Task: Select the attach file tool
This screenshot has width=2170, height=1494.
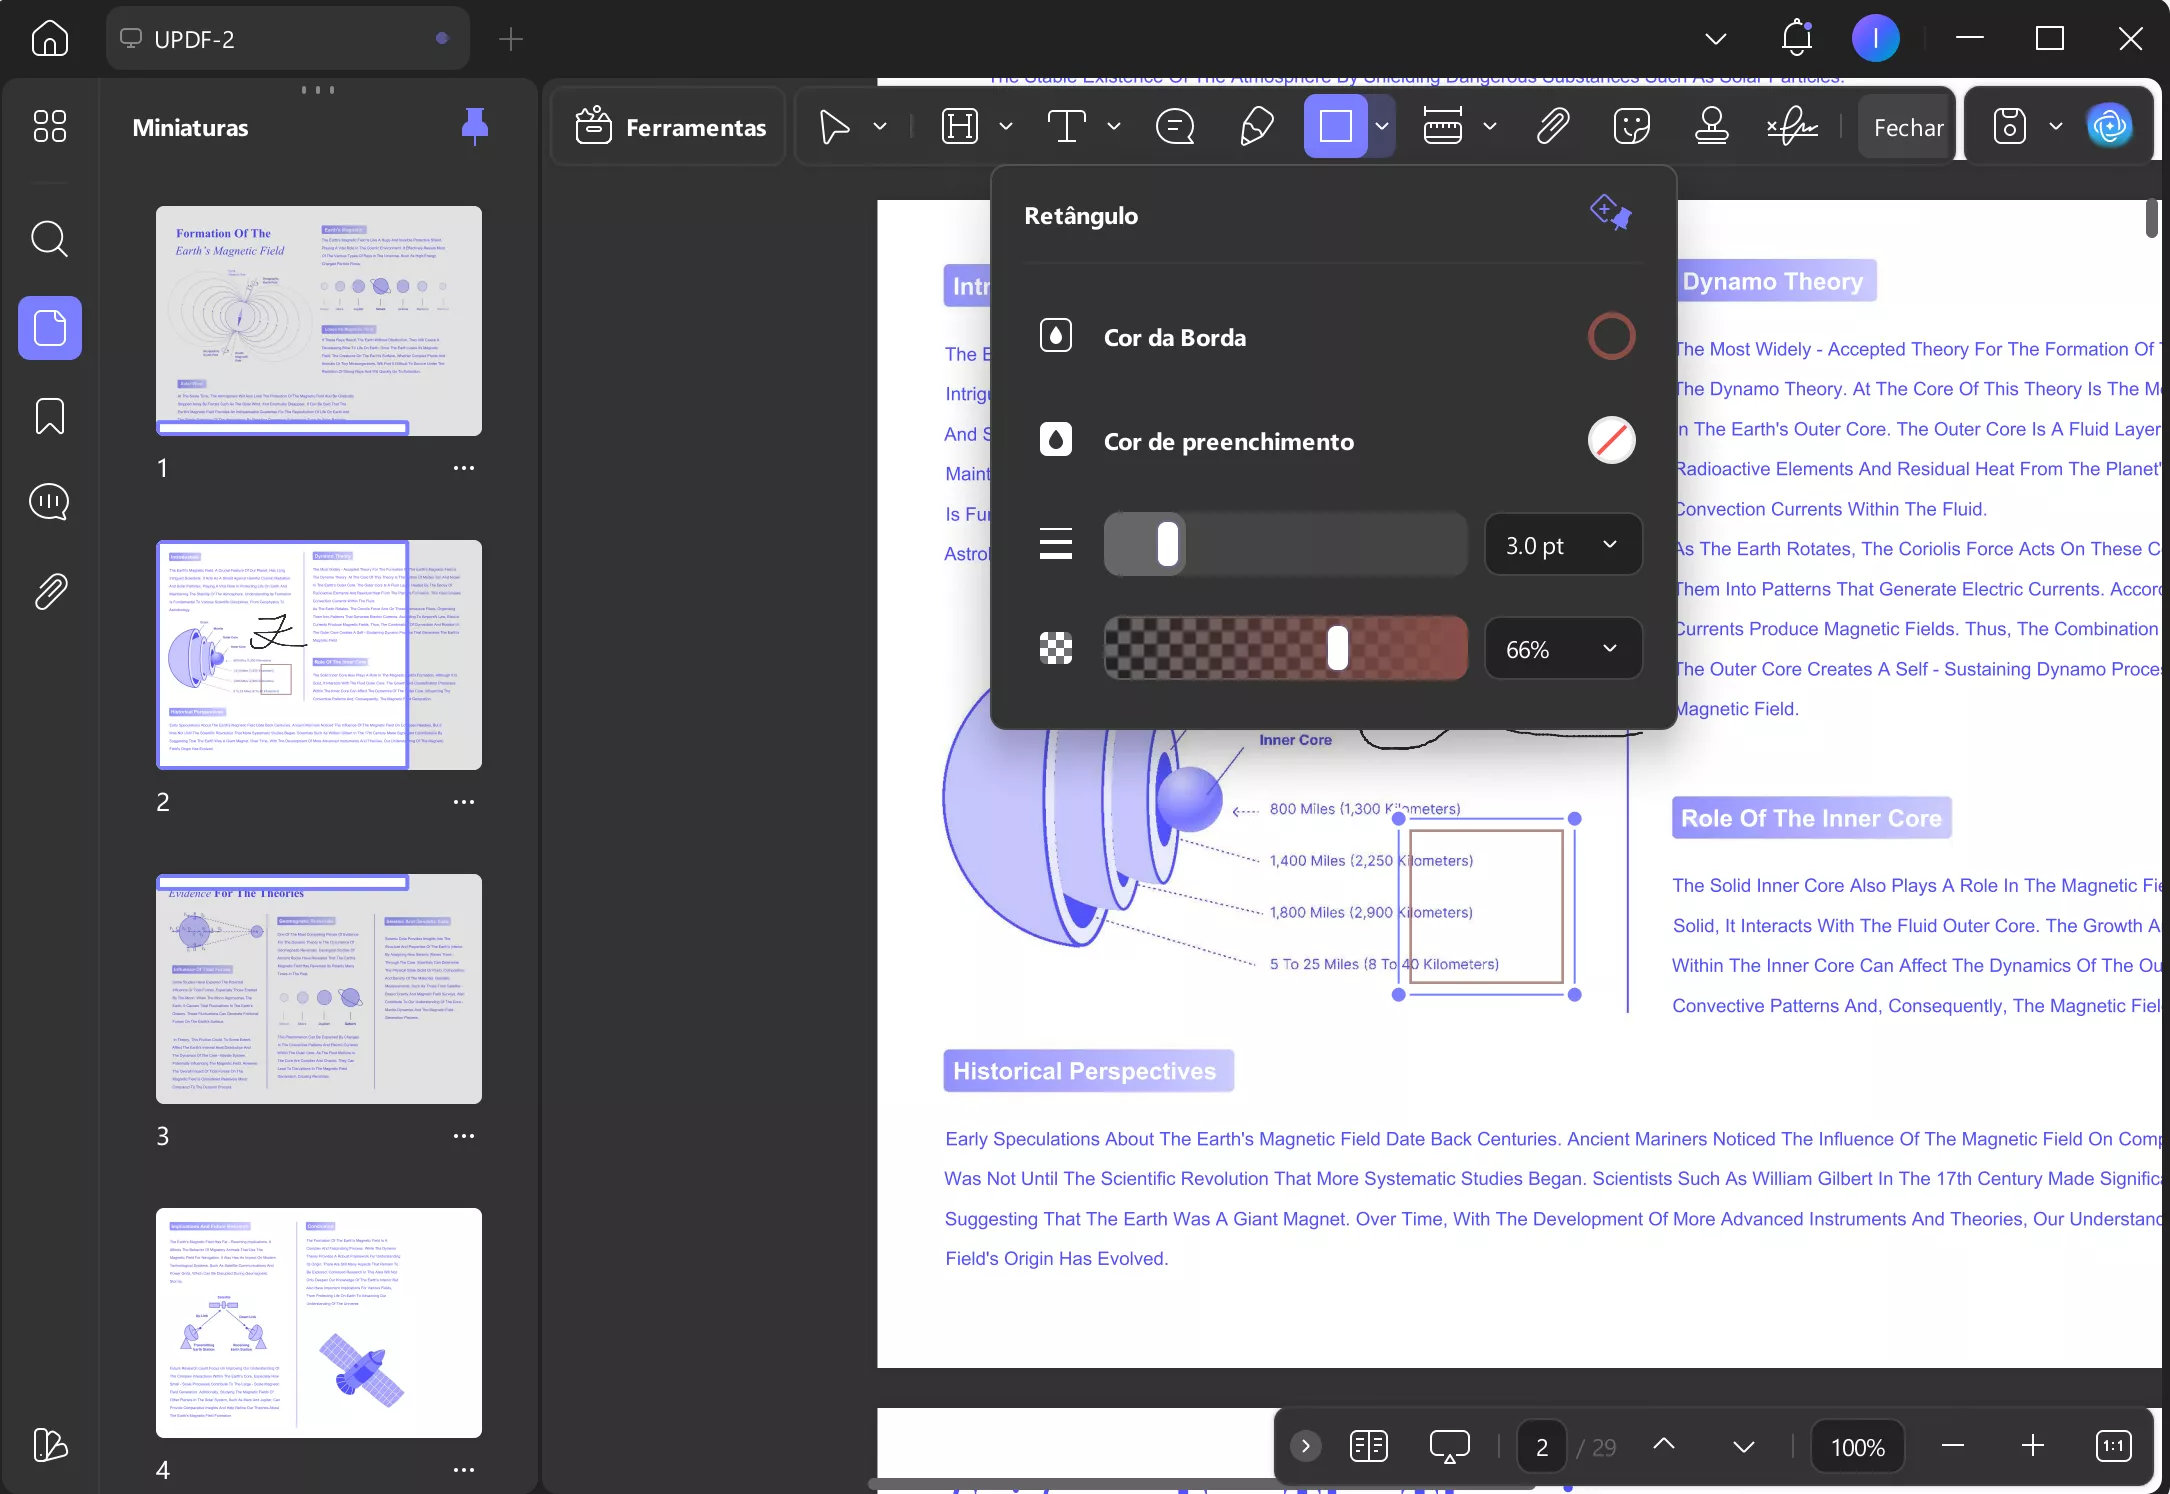Action: [x=1553, y=127]
